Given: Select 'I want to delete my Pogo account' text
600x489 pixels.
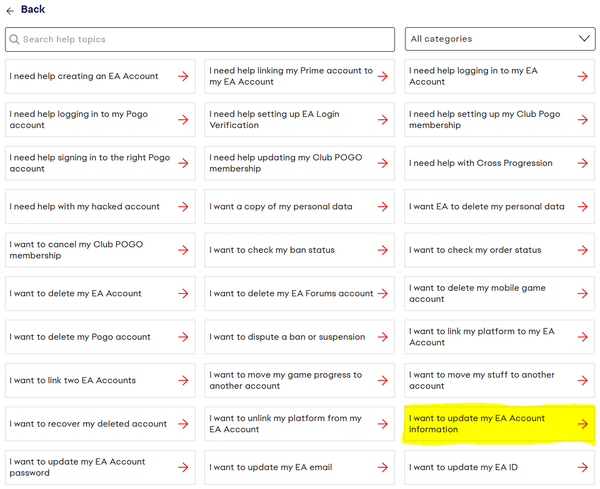Looking at the screenshot, I should click(x=80, y=337).
